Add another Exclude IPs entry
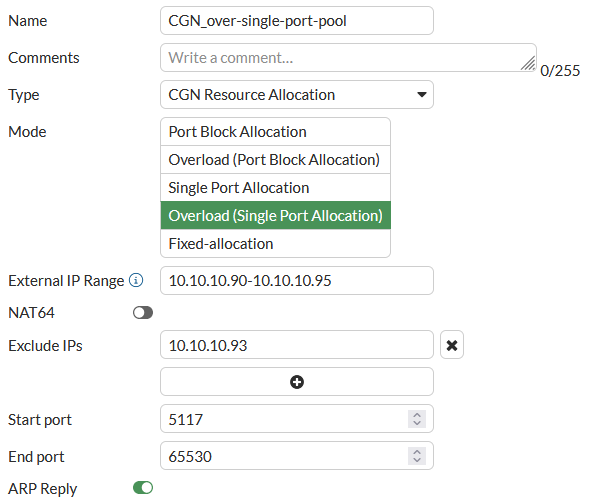The image size is (602, 503). 297,382
